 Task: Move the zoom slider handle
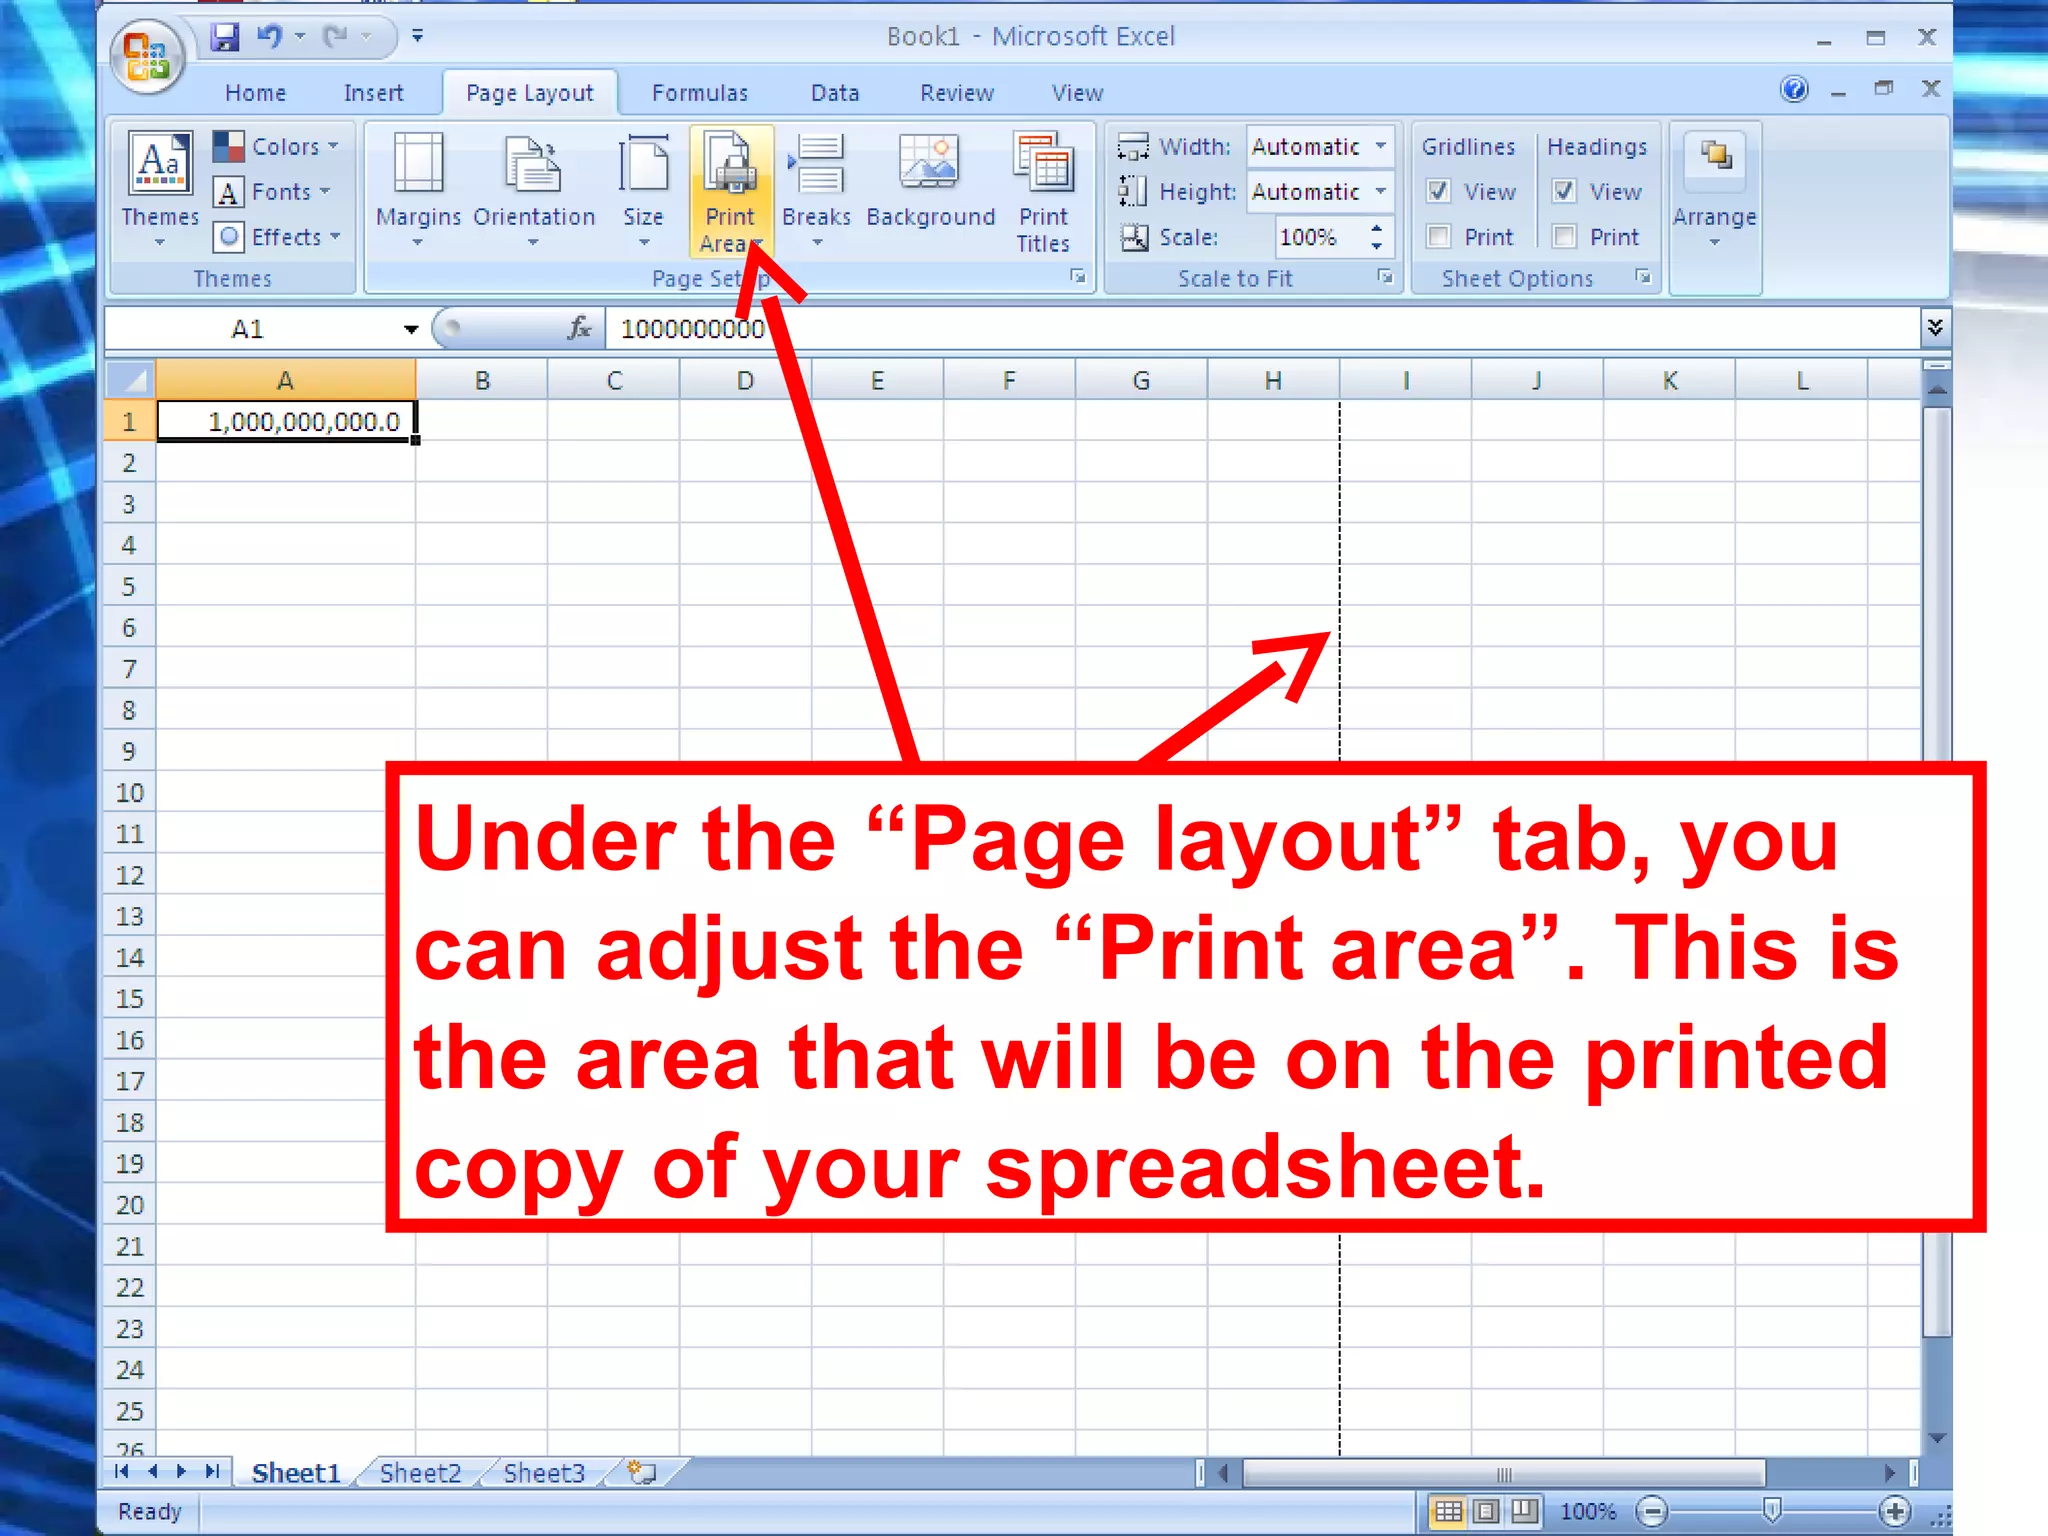[1772, 1510]
